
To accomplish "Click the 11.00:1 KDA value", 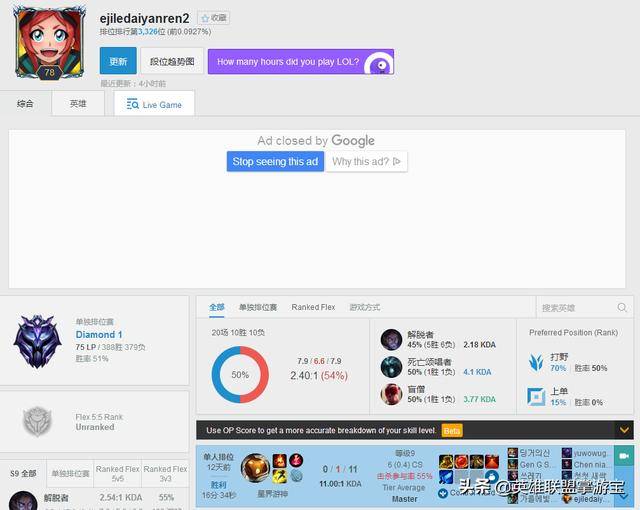I will 340,484.
